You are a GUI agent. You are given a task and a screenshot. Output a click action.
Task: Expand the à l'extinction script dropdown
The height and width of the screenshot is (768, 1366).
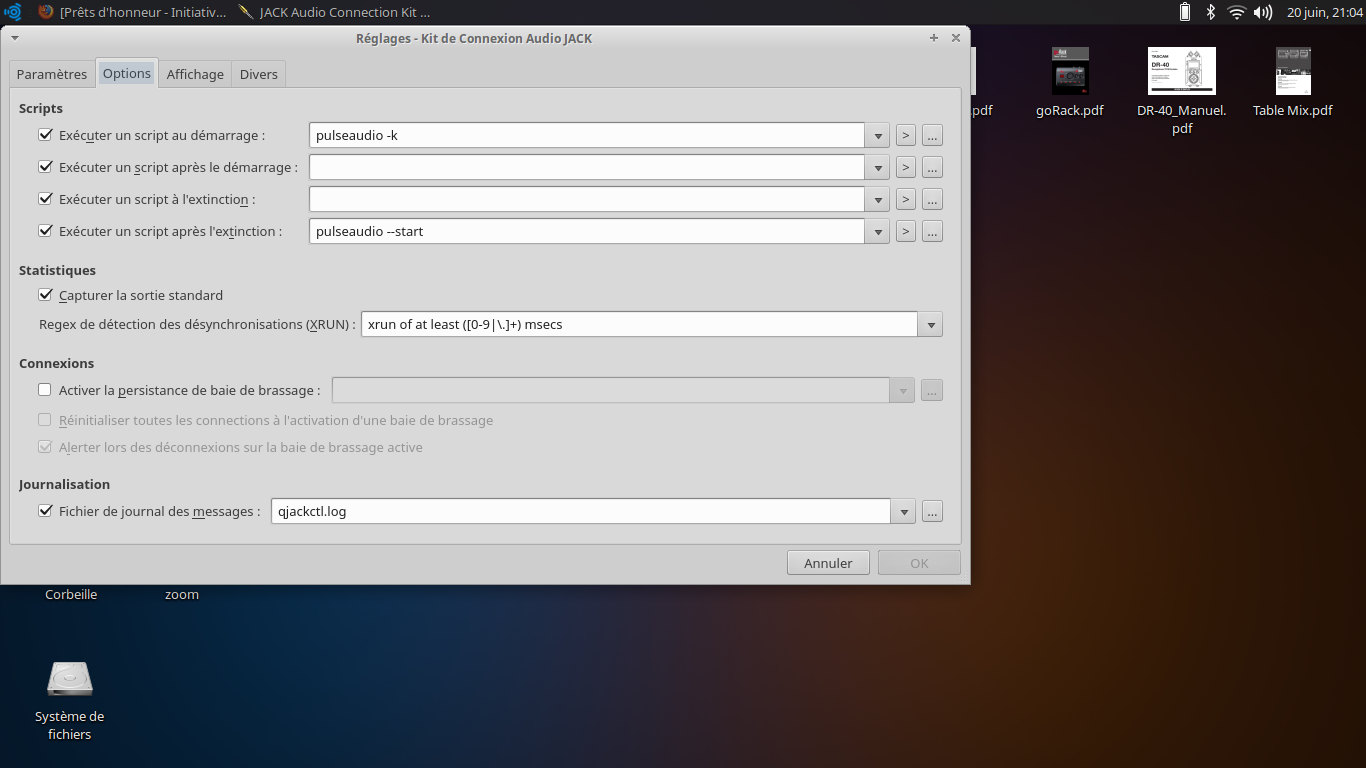[x=877, y=199]
